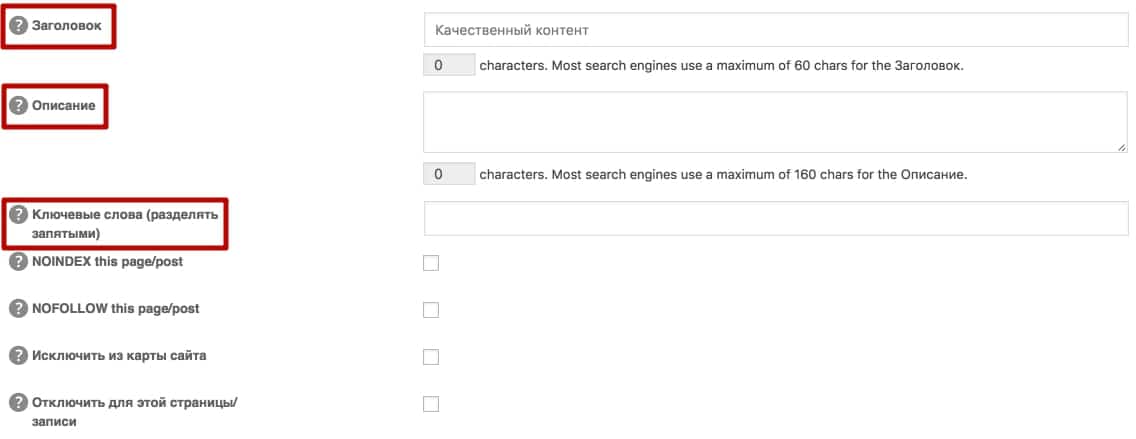Click inside the Описание textarea

click(x=775, y=122)
